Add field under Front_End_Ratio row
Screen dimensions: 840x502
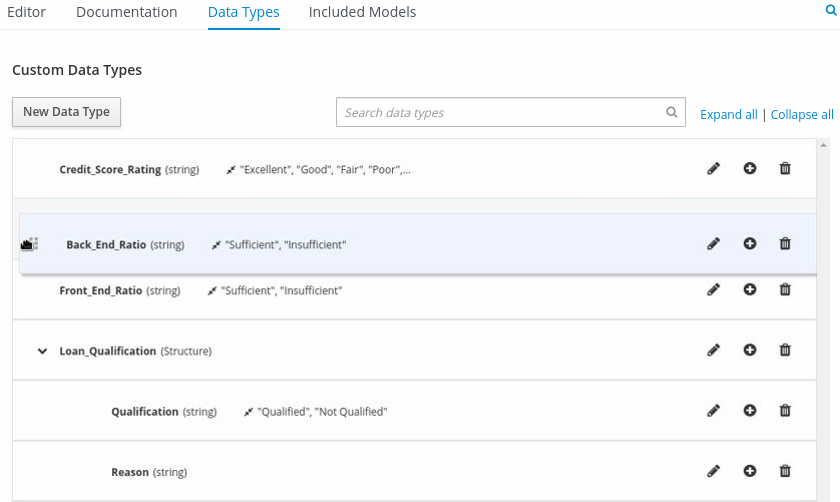coord(749,290)
